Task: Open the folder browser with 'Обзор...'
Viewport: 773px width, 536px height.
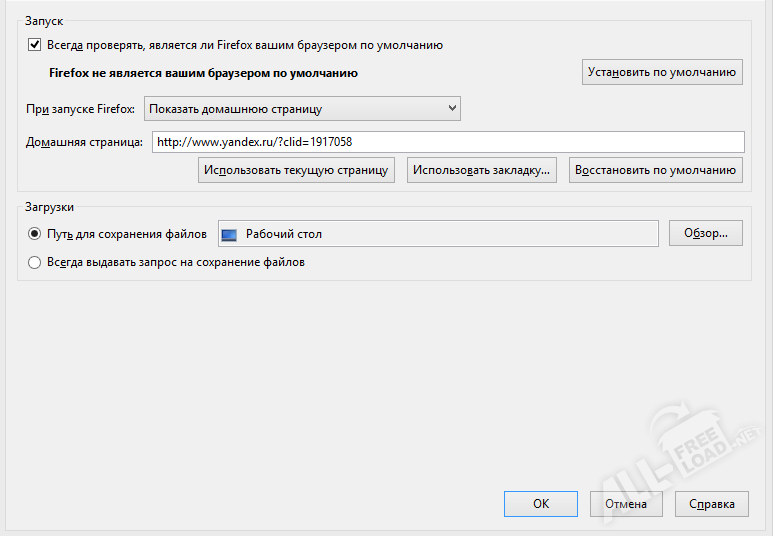Action: click(x=706, y=234)
